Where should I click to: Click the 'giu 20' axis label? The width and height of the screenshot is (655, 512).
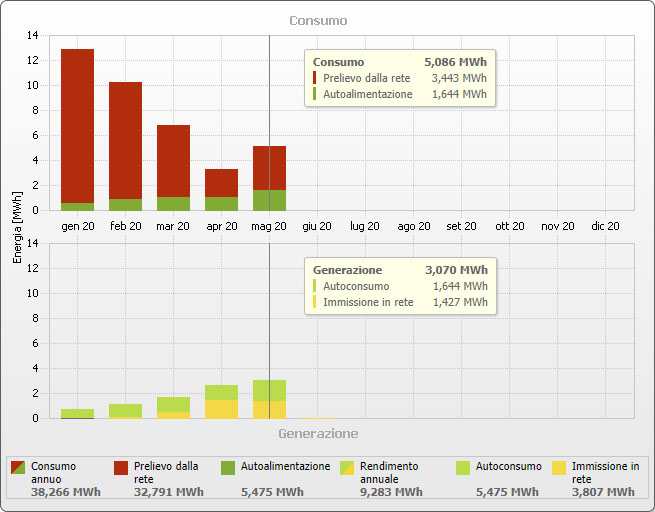click(317, 226)
